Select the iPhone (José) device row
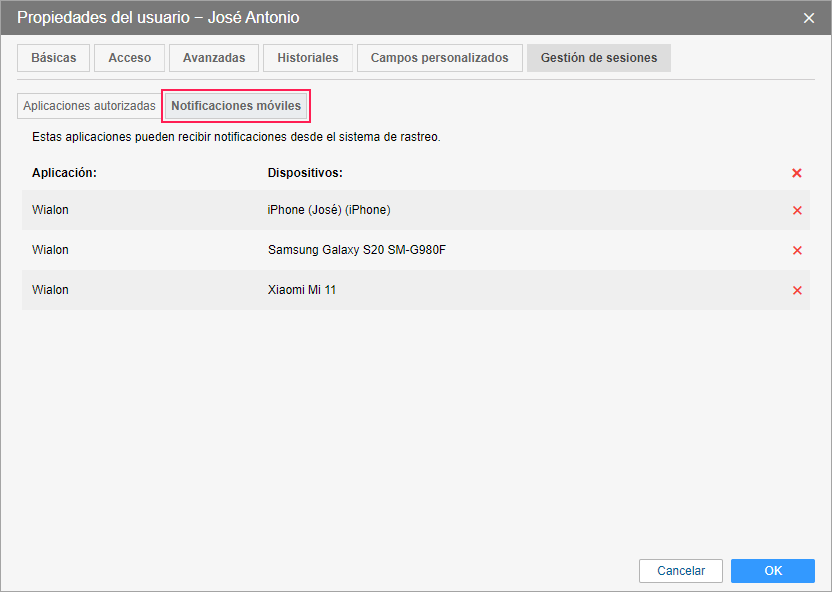The image size is (832, 592). [x=329, y=210]
